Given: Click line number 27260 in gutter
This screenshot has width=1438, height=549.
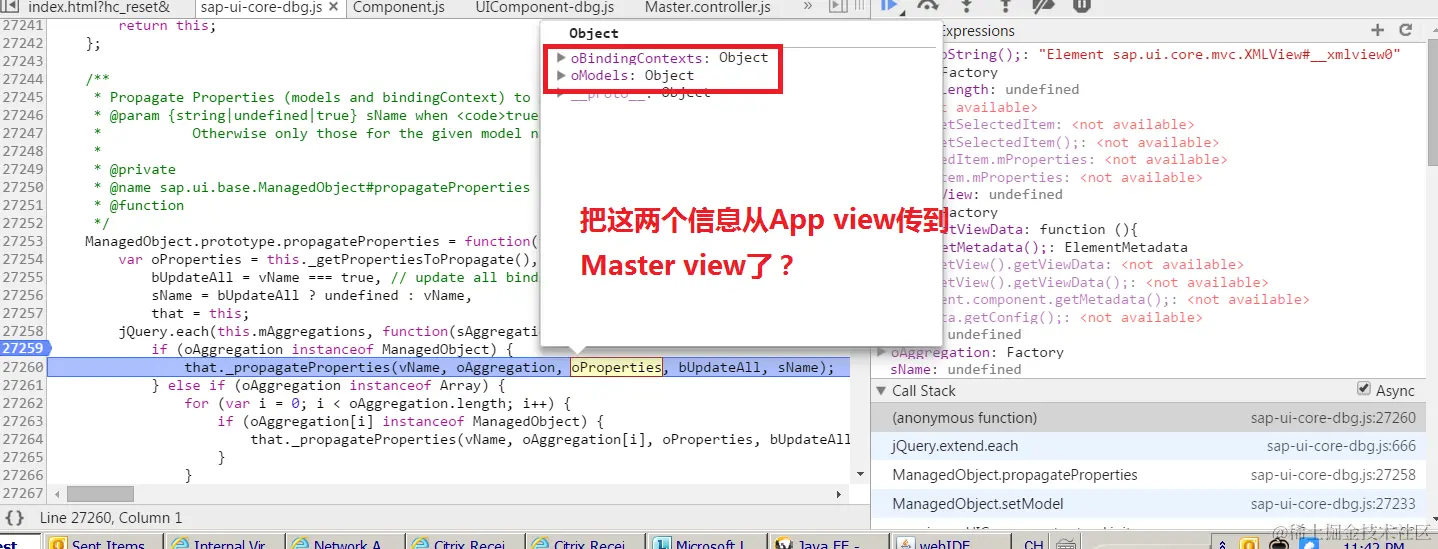Looking at the screenshot, I should pos(23,367).
